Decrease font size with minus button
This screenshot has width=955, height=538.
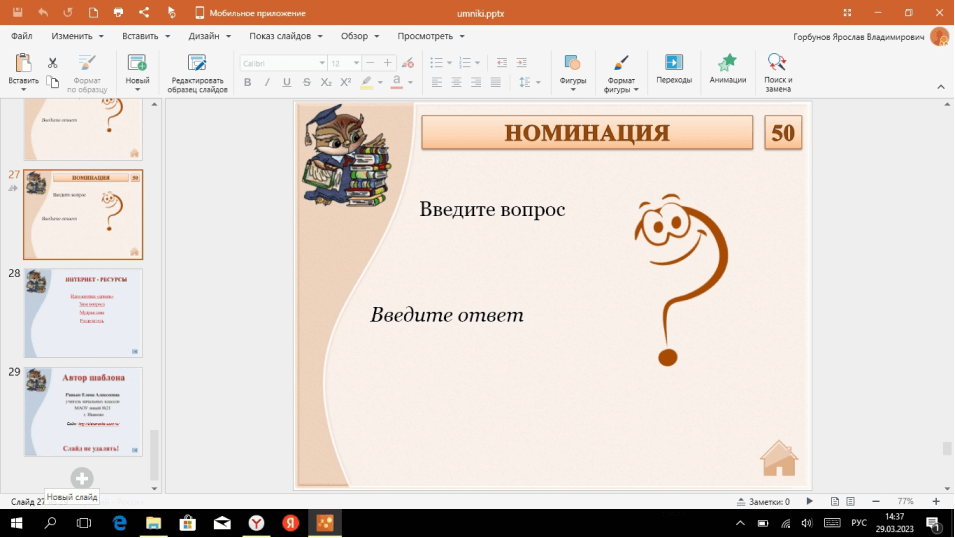[370, 63]
